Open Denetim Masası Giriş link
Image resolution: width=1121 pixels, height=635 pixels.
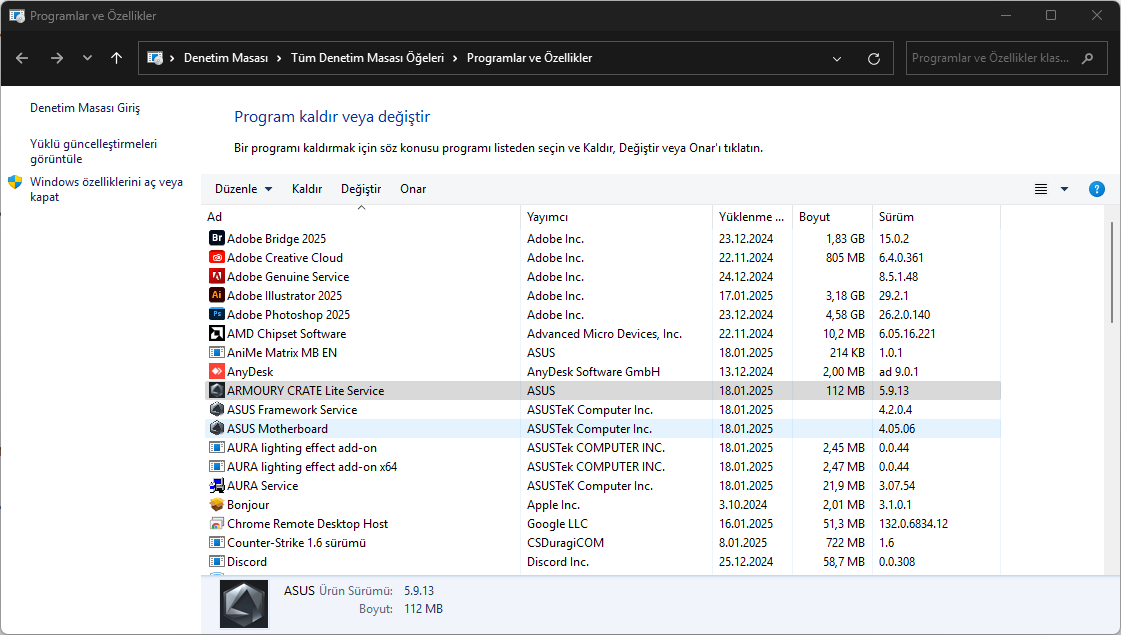tap(85, 108)
